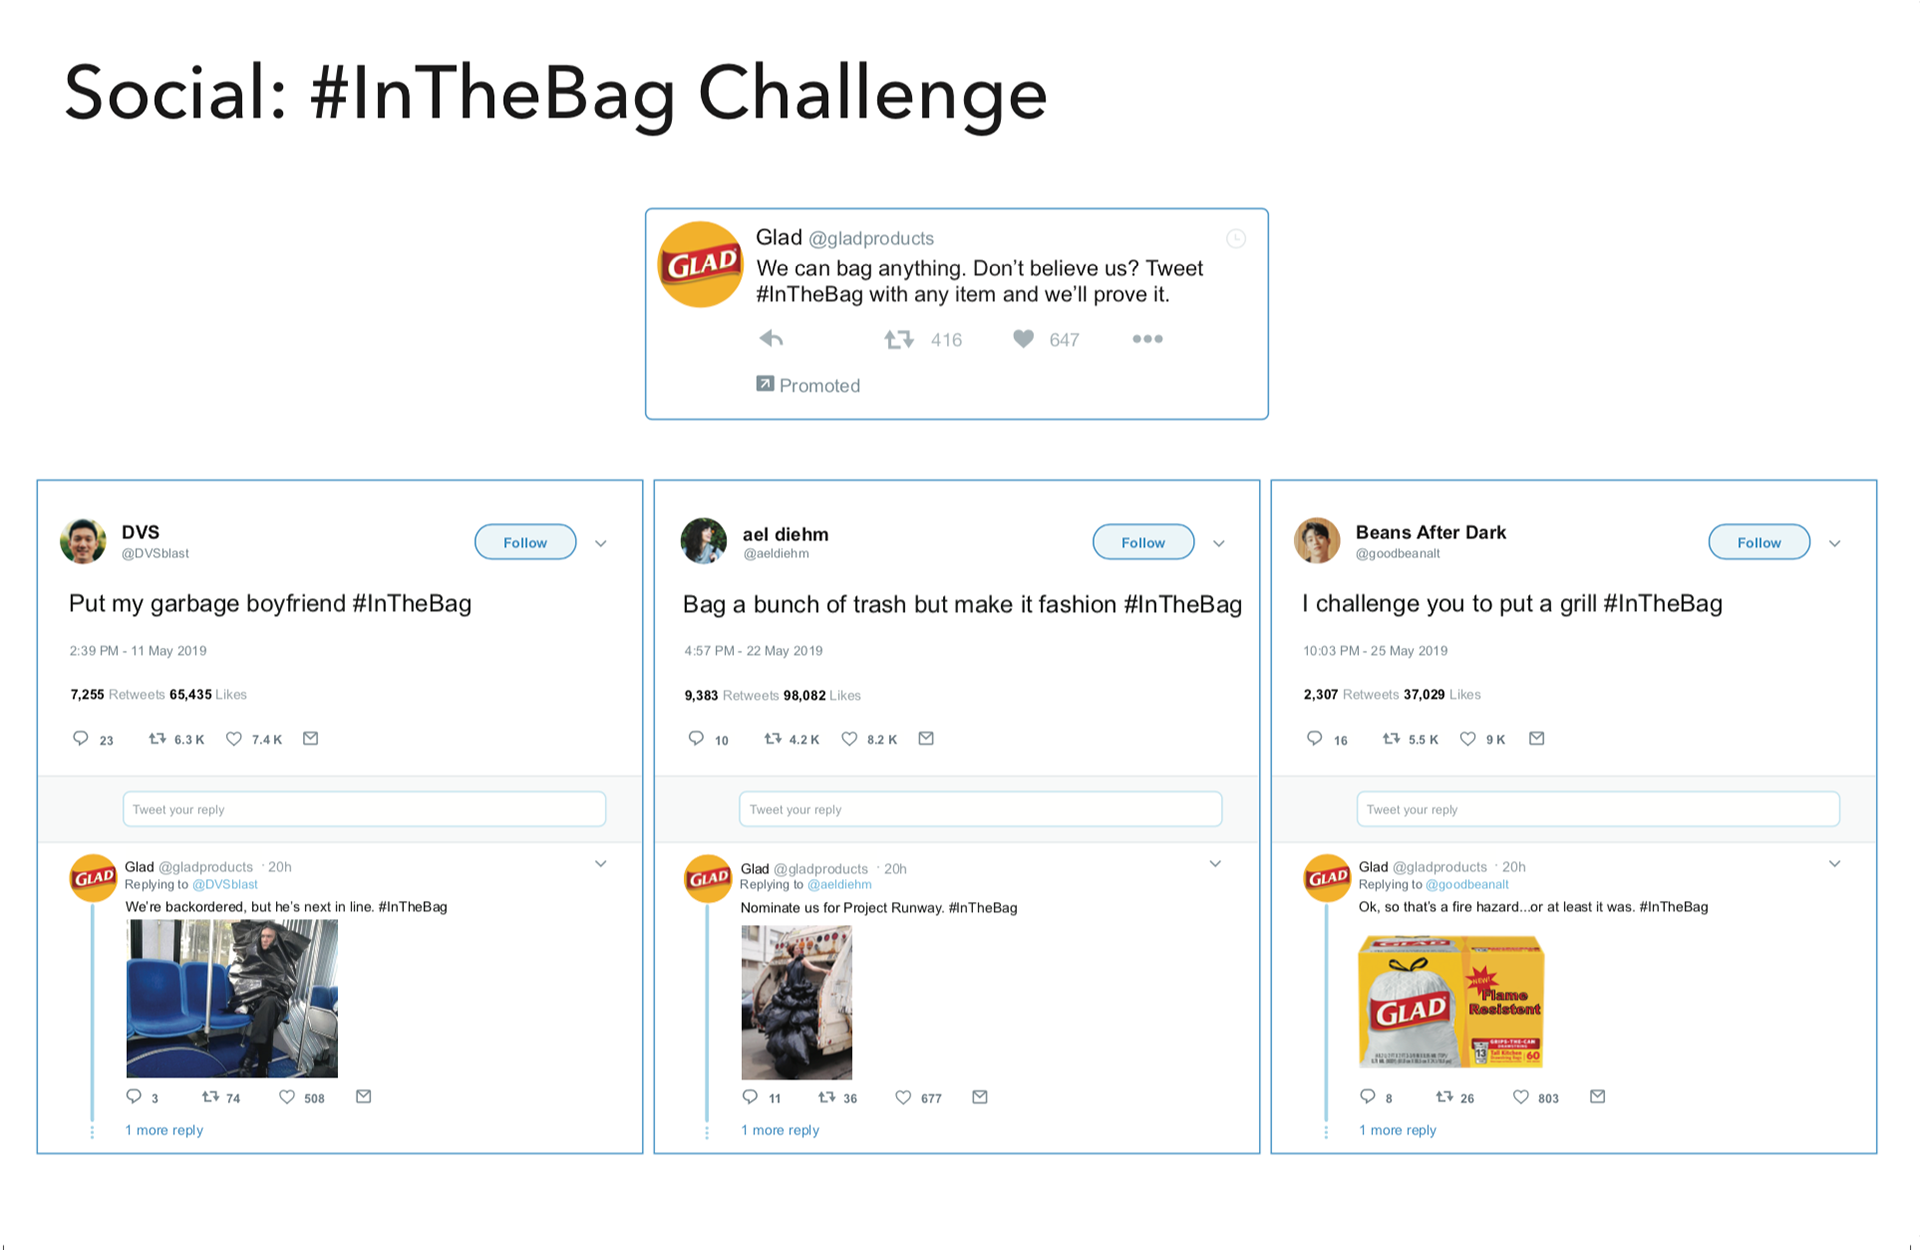Show 1 more reply under ael diehm thread
Viewport: 1920px width, 1250px height.
click(x=780, y=1130)
